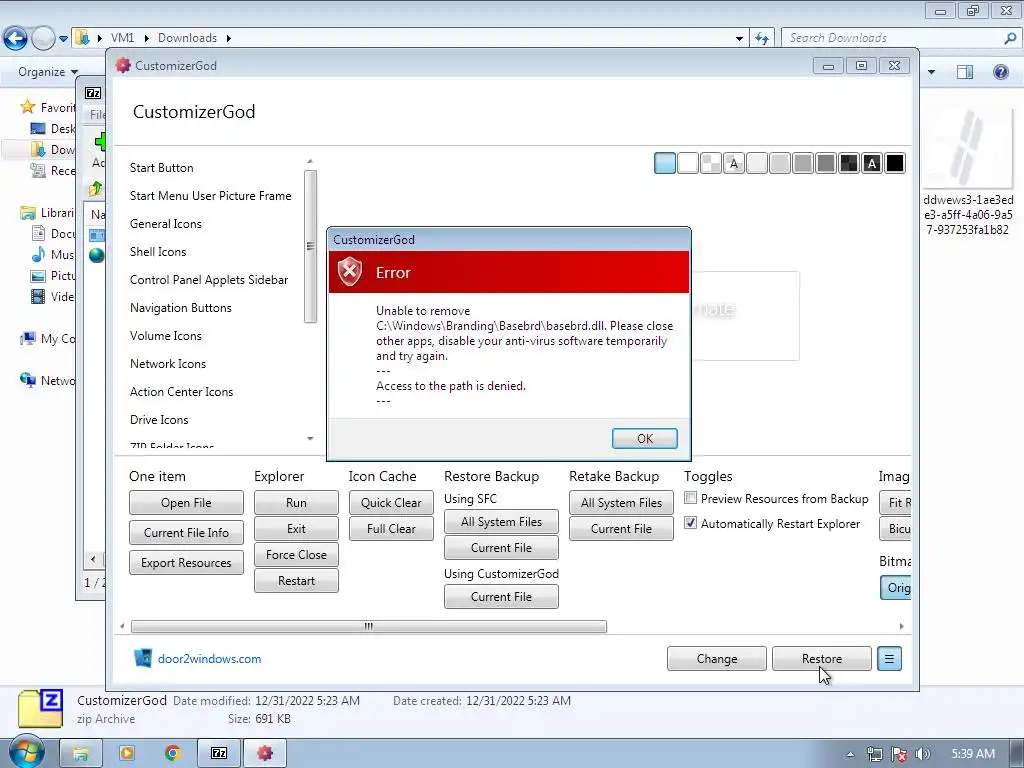Image resolution: width=1024 pixels, height=768 pixels.
Task: Select Start Button in the item list
Action: pos(161,168)
